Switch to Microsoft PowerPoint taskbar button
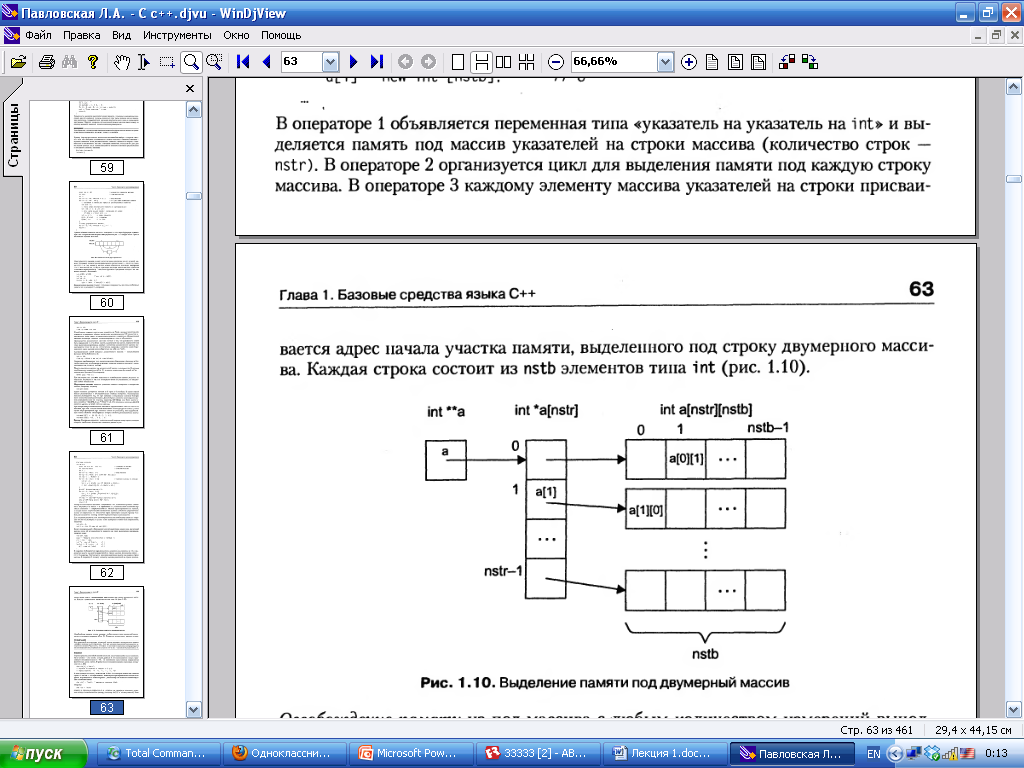This screenshot has height=768, width=1024. coord(409,754)
